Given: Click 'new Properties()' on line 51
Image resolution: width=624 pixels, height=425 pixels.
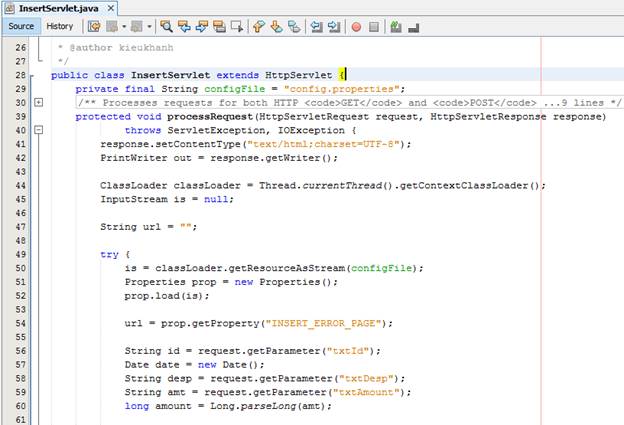Looking at the screenshot, I should point(283,282).
